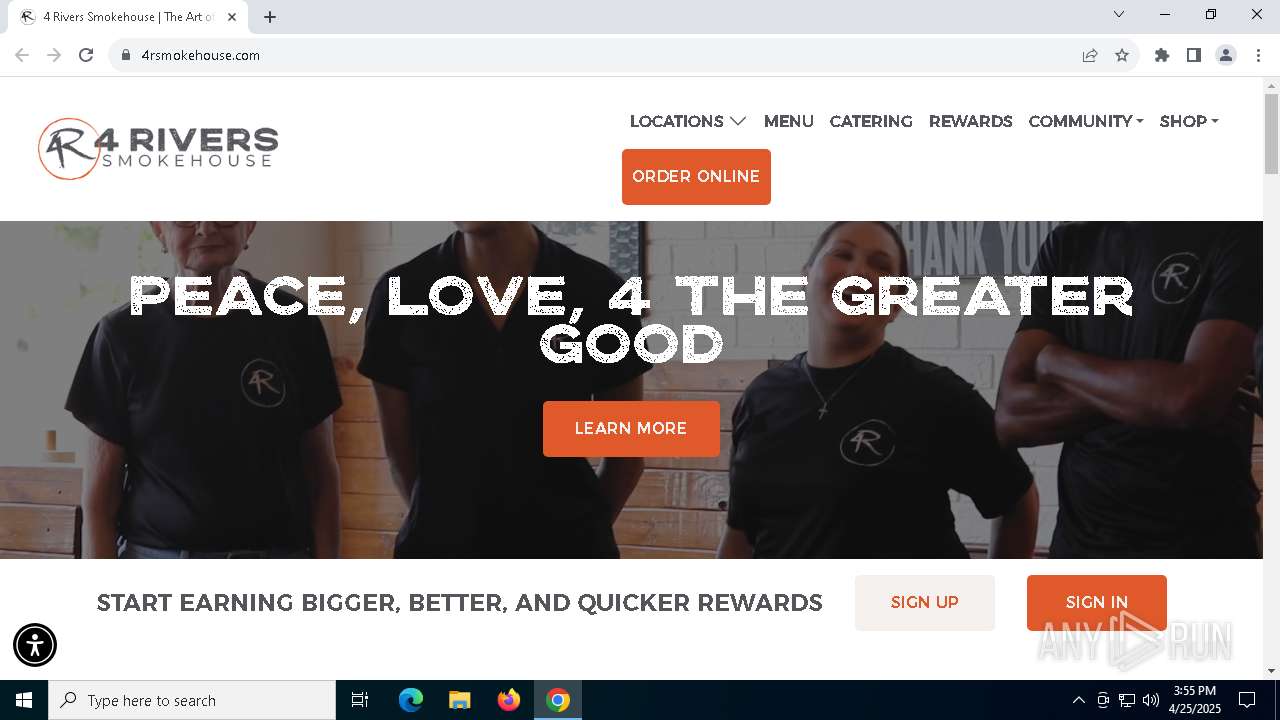Open the Menu navigation item
Viewport: 1280px width, 720px height.
(789, 121)
